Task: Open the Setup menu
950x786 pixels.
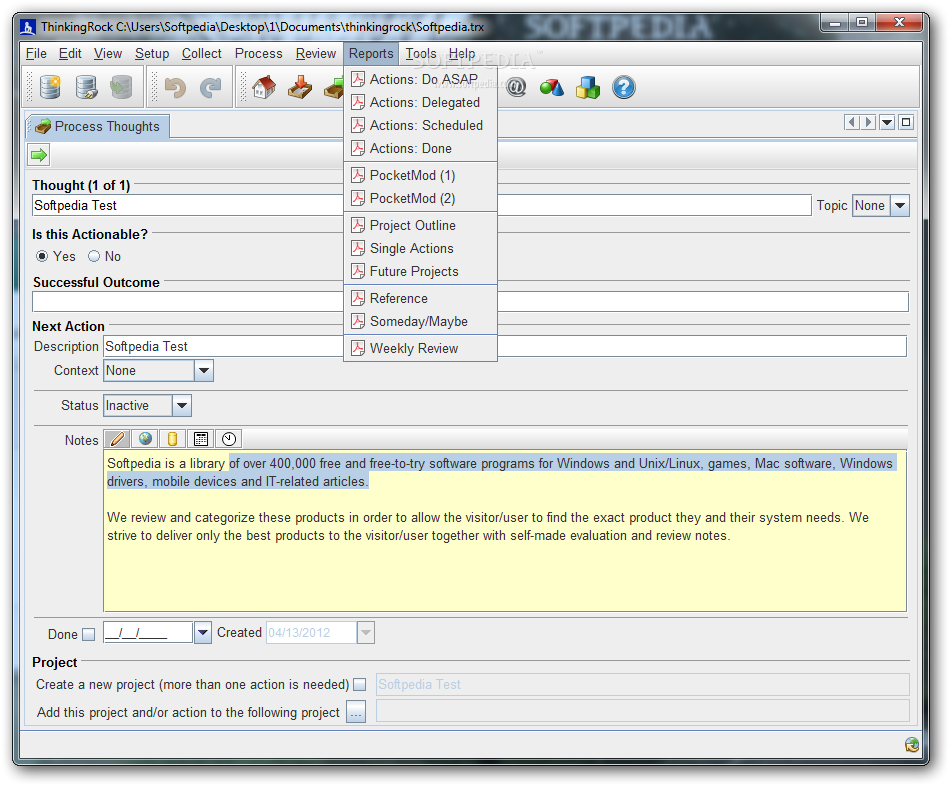Action: (152, 53)
